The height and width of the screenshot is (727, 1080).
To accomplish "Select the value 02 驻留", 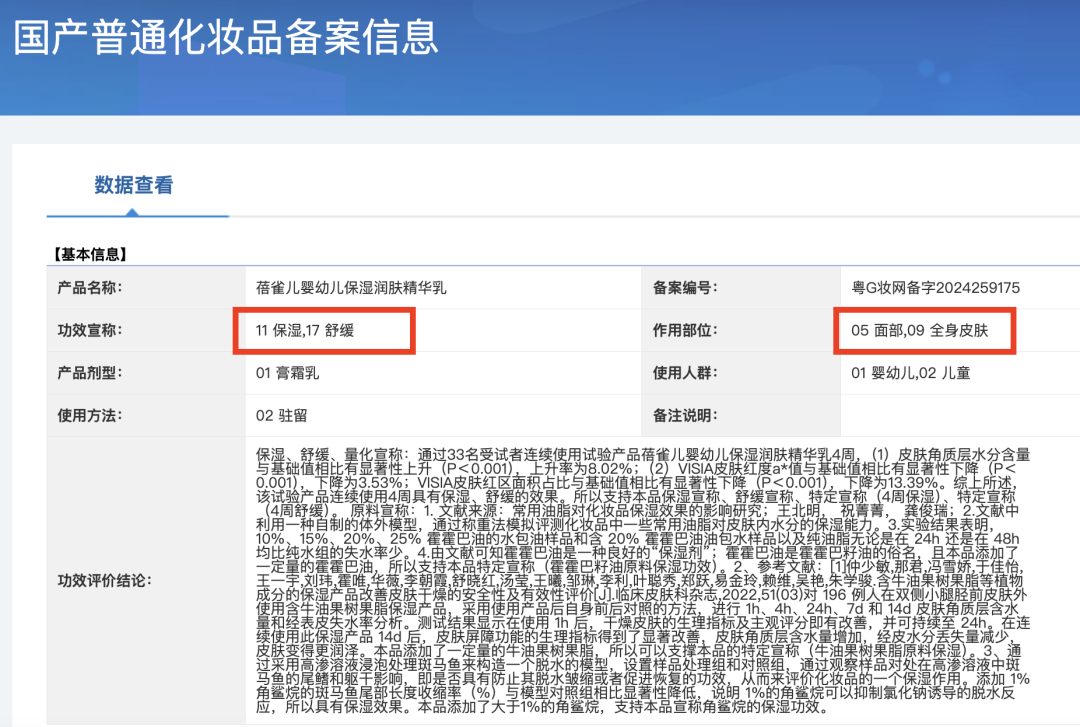I will pyautogui.click(x=281, y=416).
